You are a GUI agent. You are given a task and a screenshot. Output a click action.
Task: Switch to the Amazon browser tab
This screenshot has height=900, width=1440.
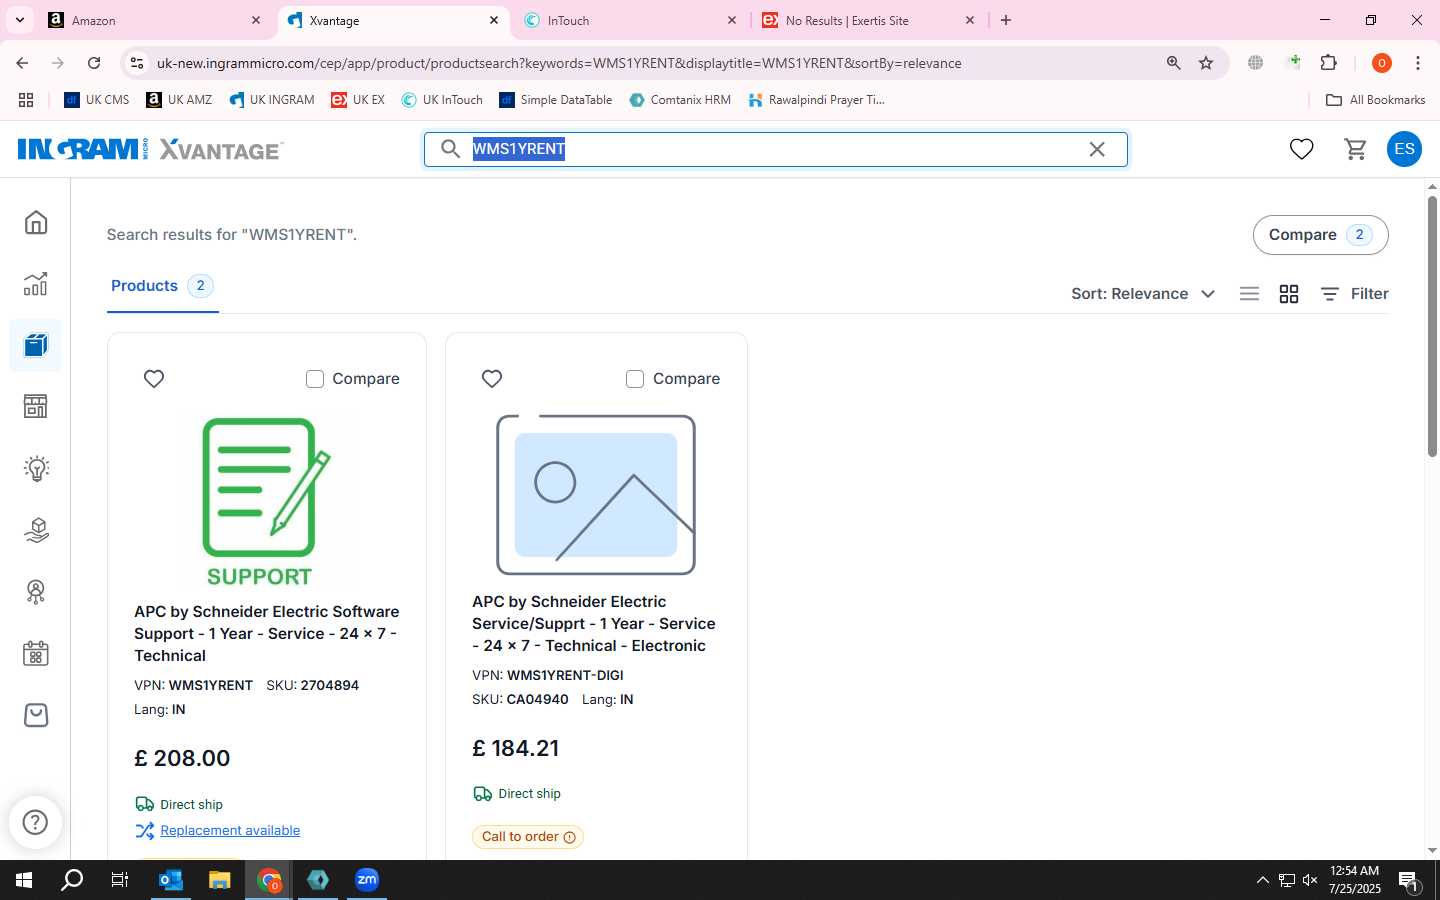coord(154,20)
